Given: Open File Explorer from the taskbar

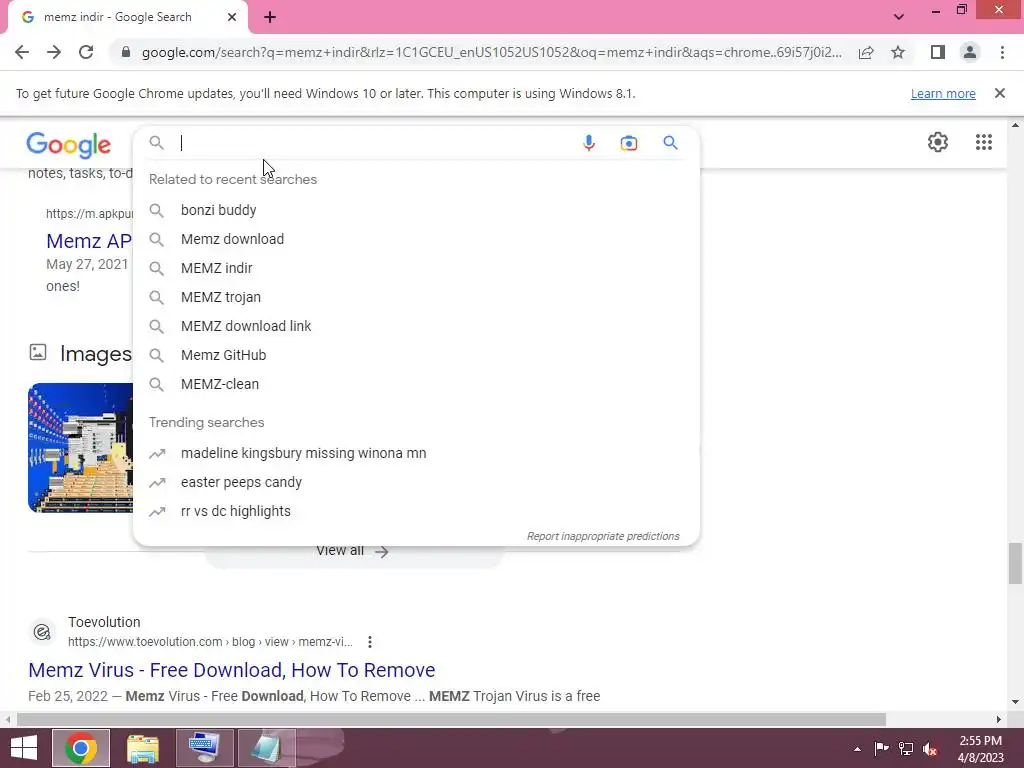Looking at the screenshot, I should [142, 748].
